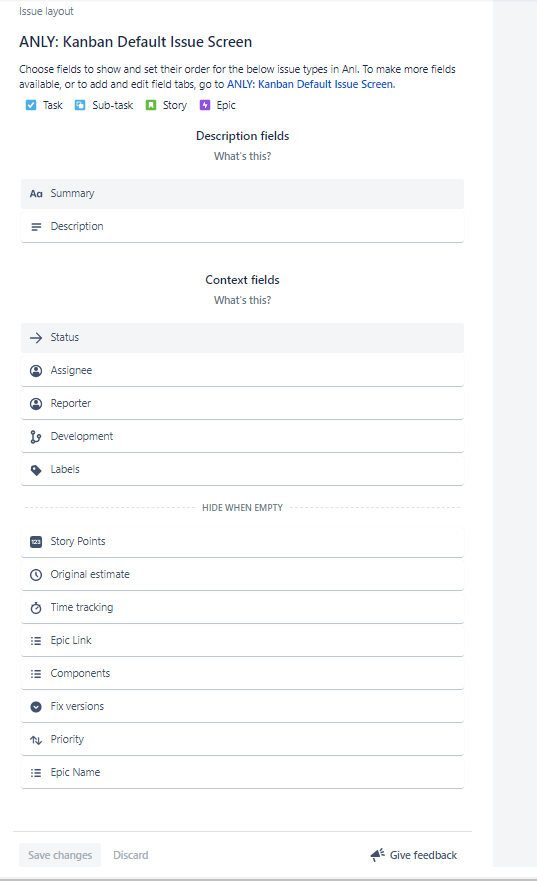The width and height of the screenshot is (537, 881).
Task: Open Give feedback
Action: pyautogui.click(x=414, y=855)
